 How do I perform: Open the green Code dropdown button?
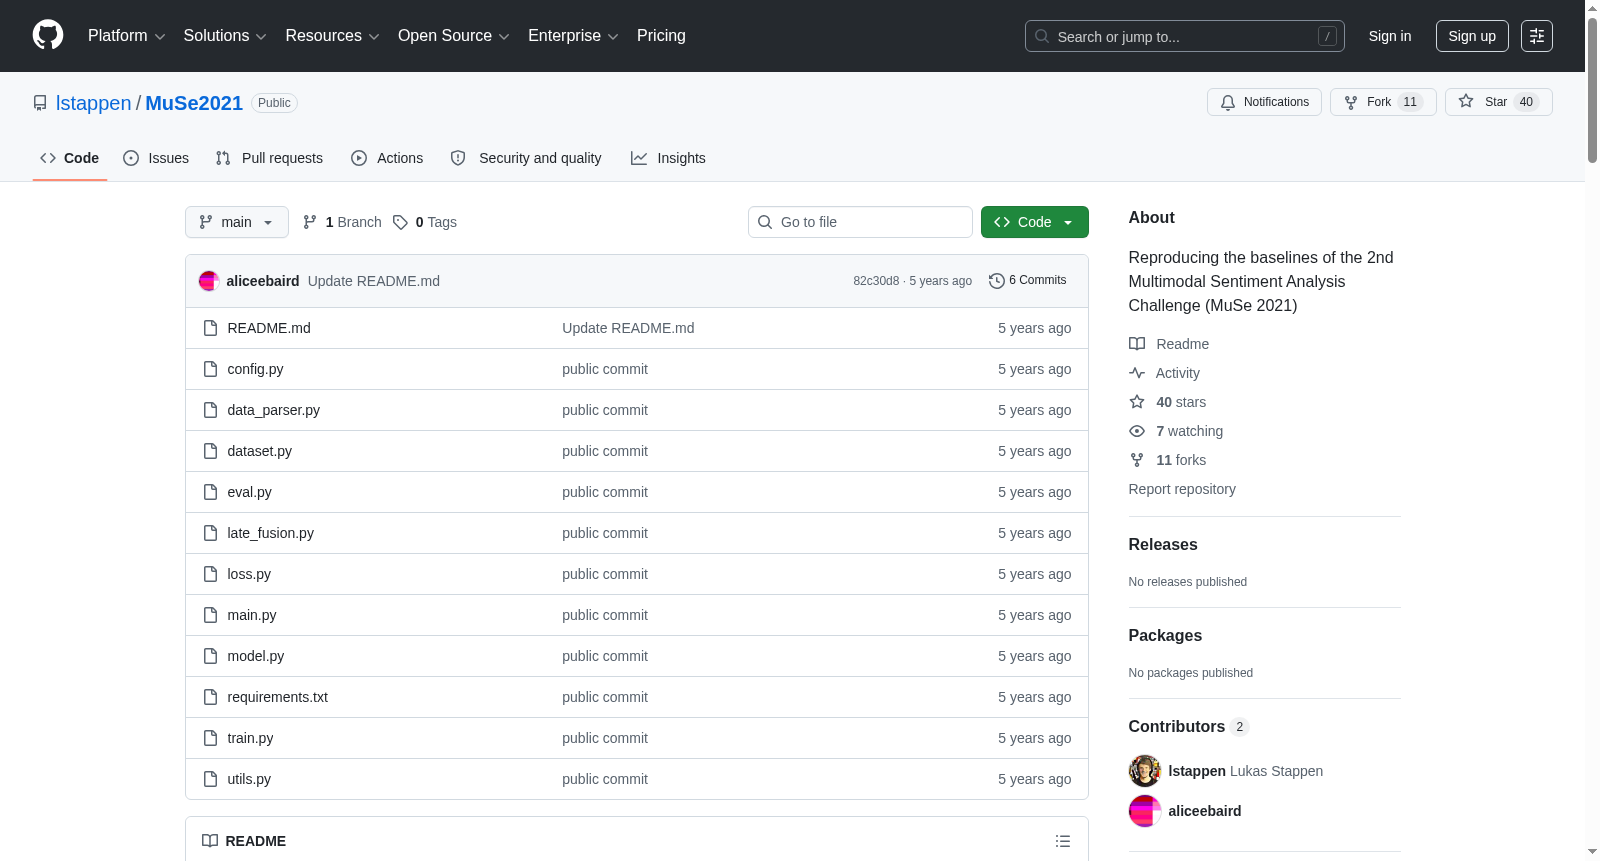click(x=1035, y=222)
